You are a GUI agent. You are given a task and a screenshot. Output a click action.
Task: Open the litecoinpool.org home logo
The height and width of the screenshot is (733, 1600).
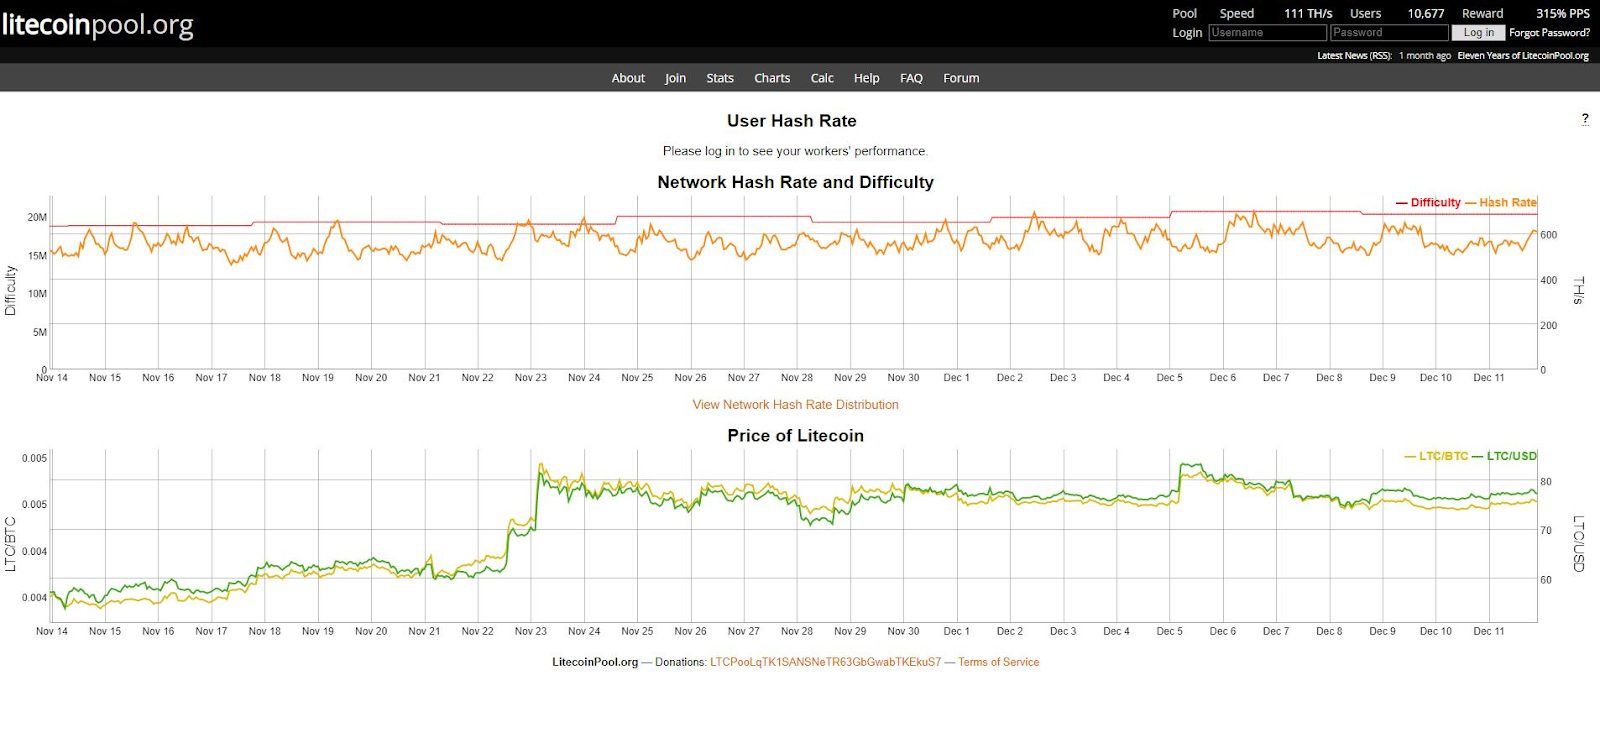click(98, 24)
